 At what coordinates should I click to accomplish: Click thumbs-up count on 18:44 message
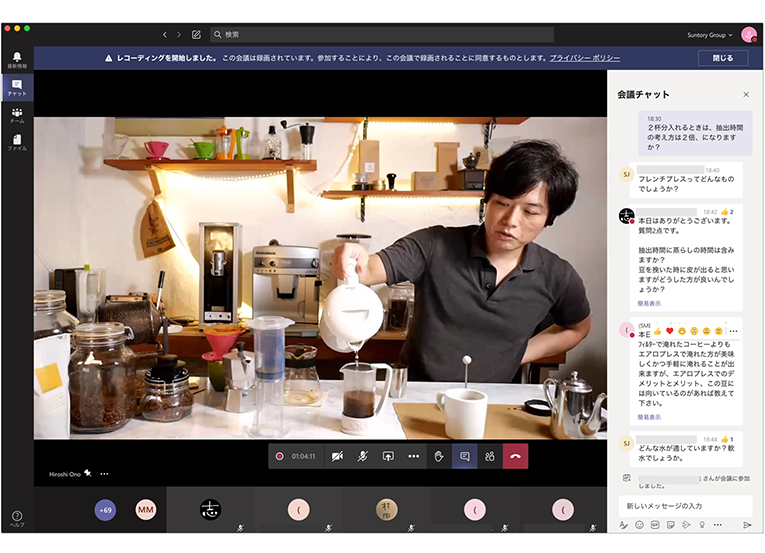[727, 439]
